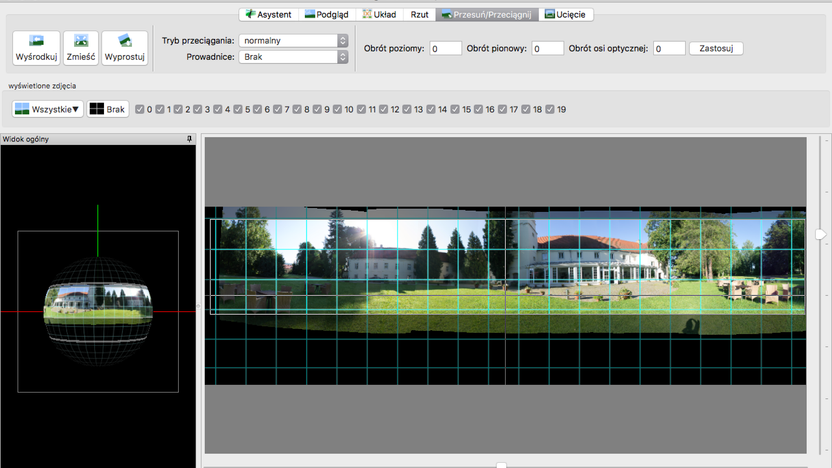Toggle image 10 checkbox

tap(337, 109)
